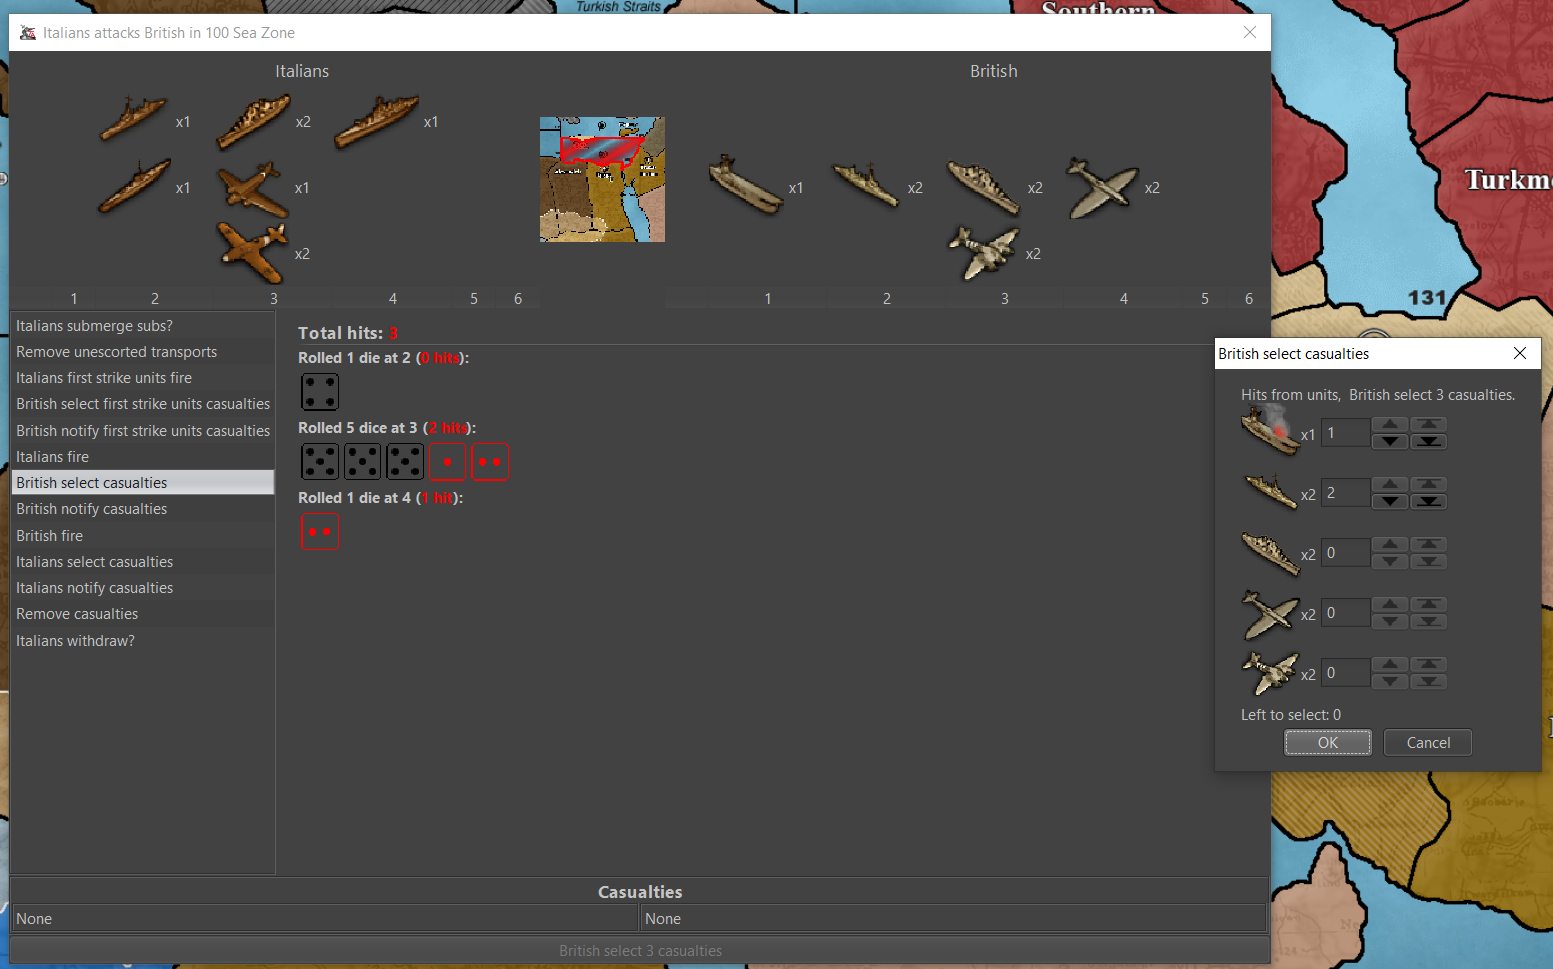The height and width of the screenshot is (969, 1553).
Task: Select 'Italians first strike units fire' step
Action: (143, 378)
